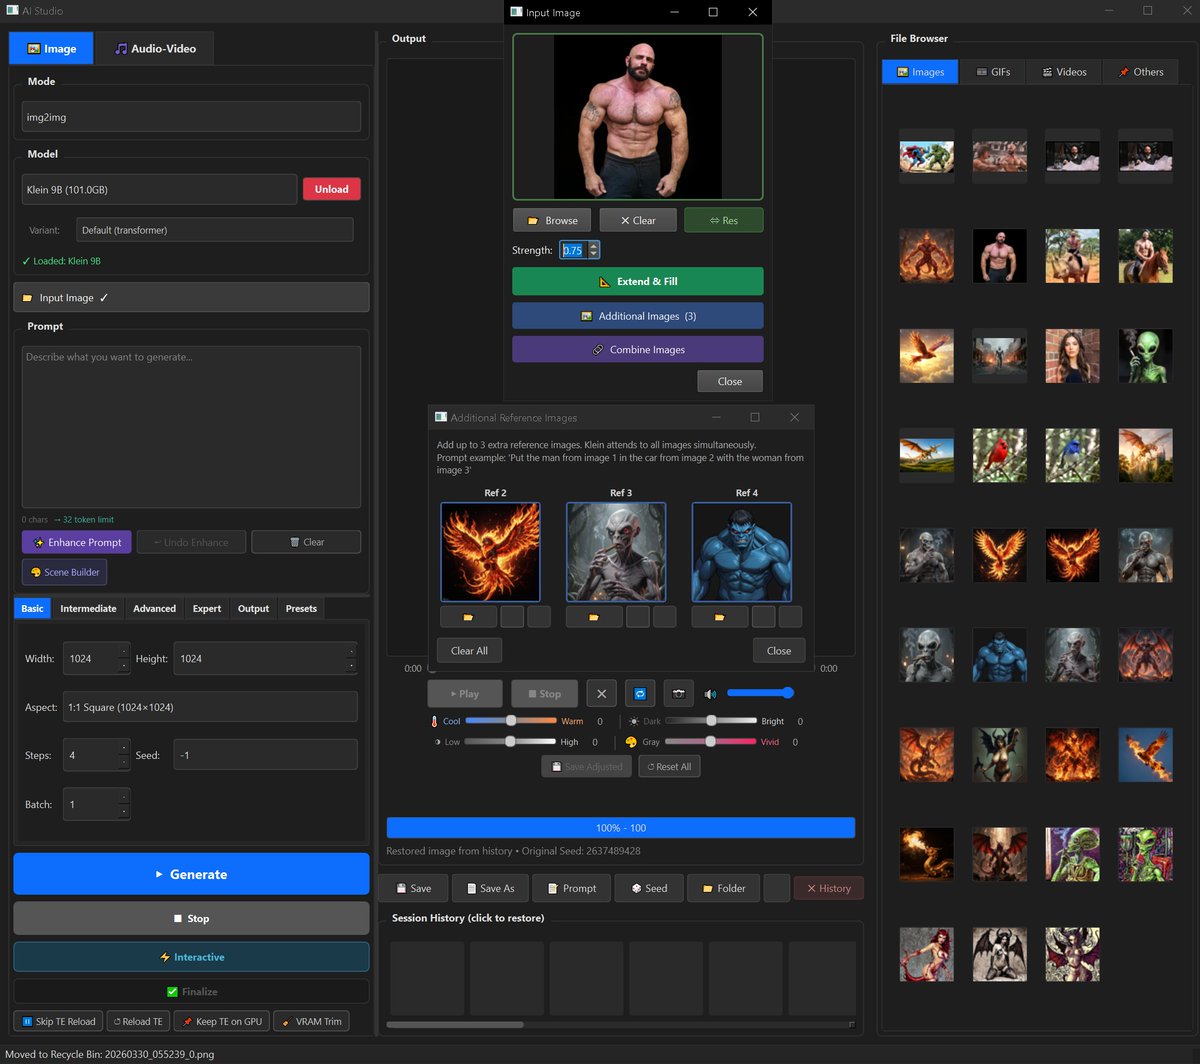This screenshot has height=1064, width=1200.
Task: Browse for an input image
Action: (552, 220)
